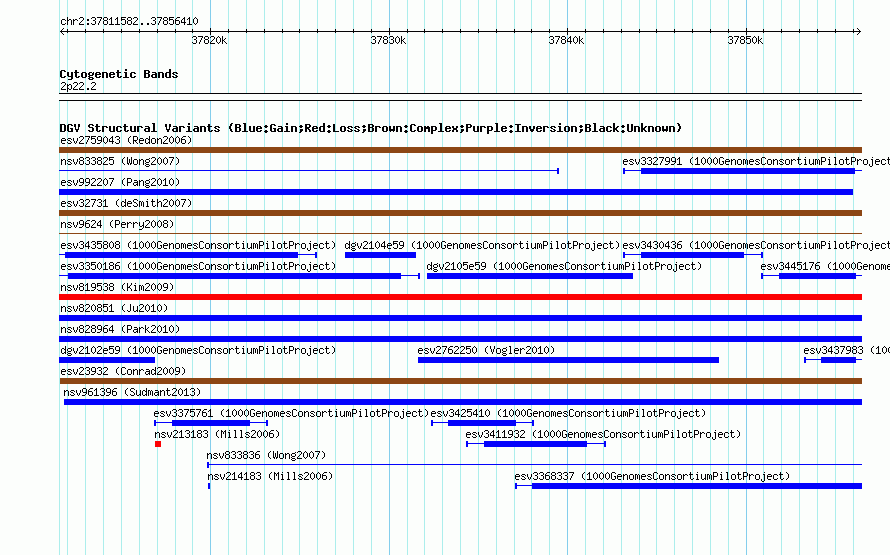Screen dimensions: 890x555
Task: Open esv3437983 variant label
Action: [846, 350]
